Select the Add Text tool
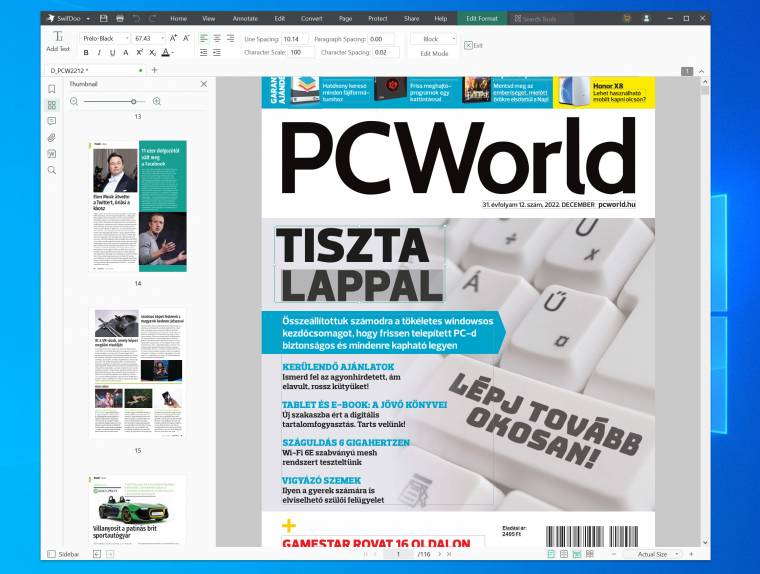This screenshot has height=574, width=760. click(58, 41)
